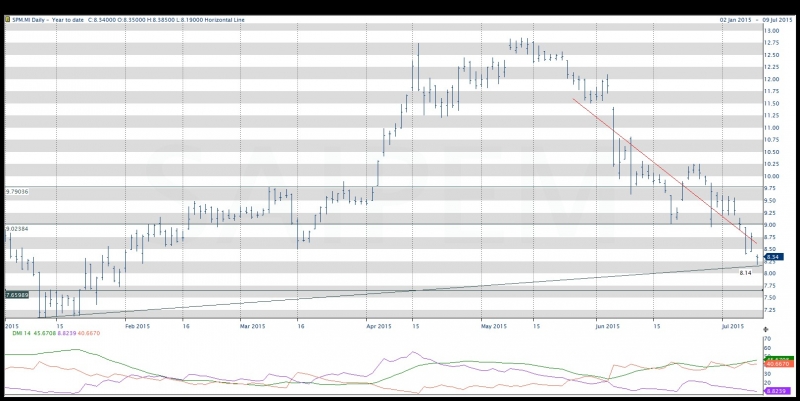Click Apr 2015 on the date axis
This screenshot has width=800, height=401.
click(x=379, y=326)
